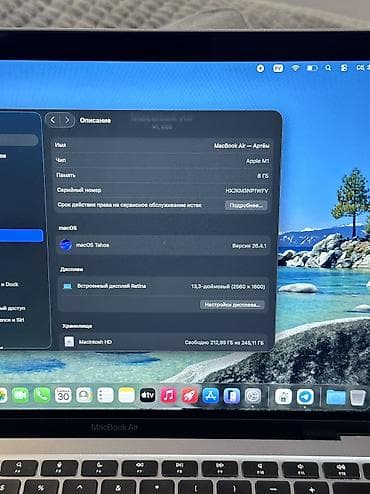This screenshot has height=494, width=370.
Task: Click the 13,3-дюймовый (2560 × 1600) text
Action: (x=228, y=287)
